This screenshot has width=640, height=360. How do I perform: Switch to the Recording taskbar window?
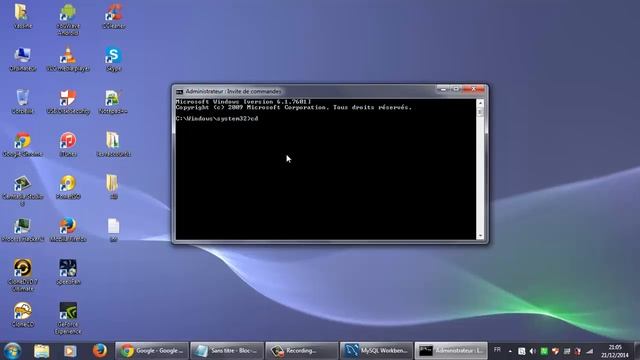click(x=301, y=351)
